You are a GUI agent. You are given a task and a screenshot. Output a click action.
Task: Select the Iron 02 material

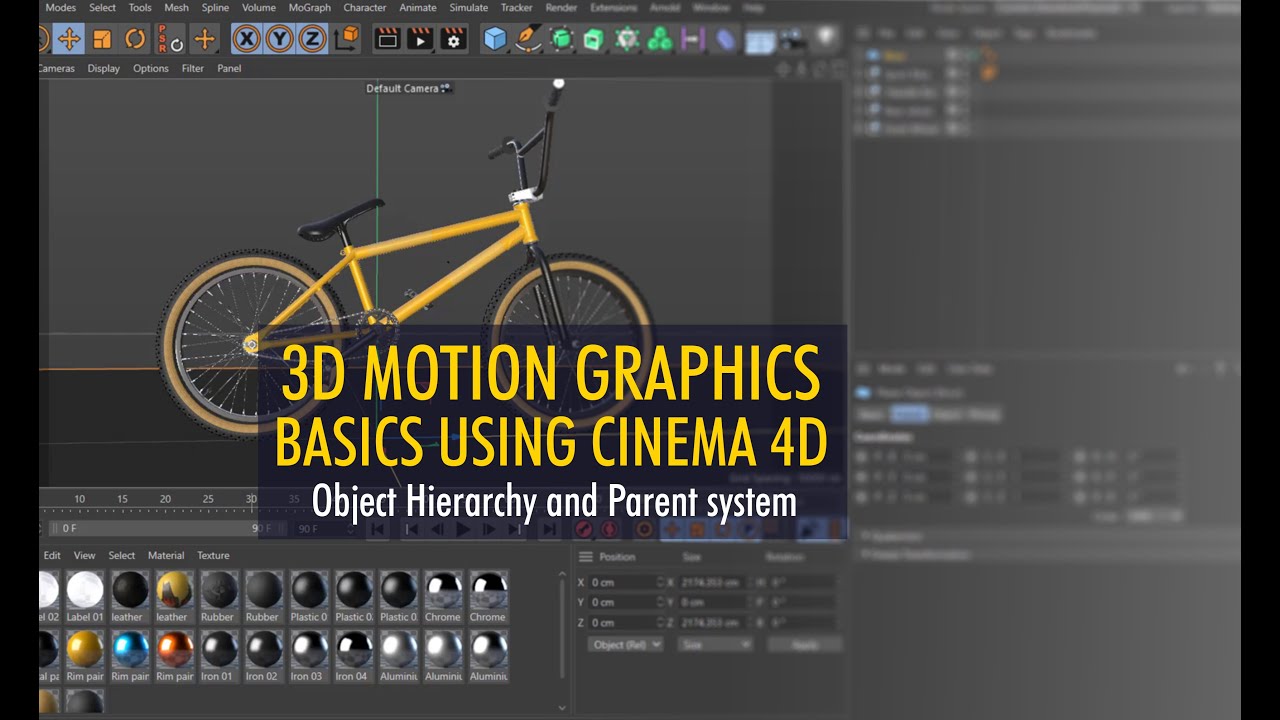point(263,656)
